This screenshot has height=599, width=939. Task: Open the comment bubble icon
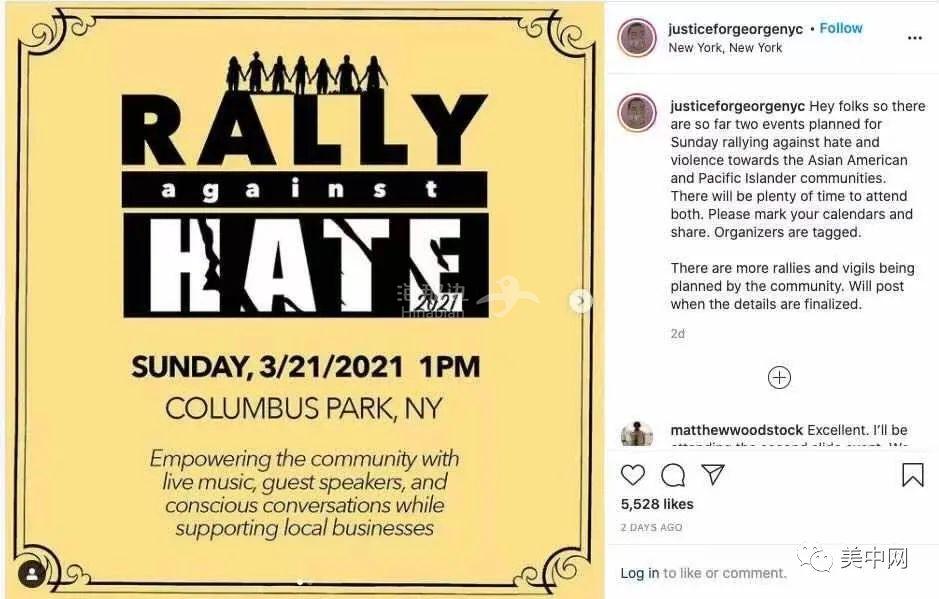(673, 475)
